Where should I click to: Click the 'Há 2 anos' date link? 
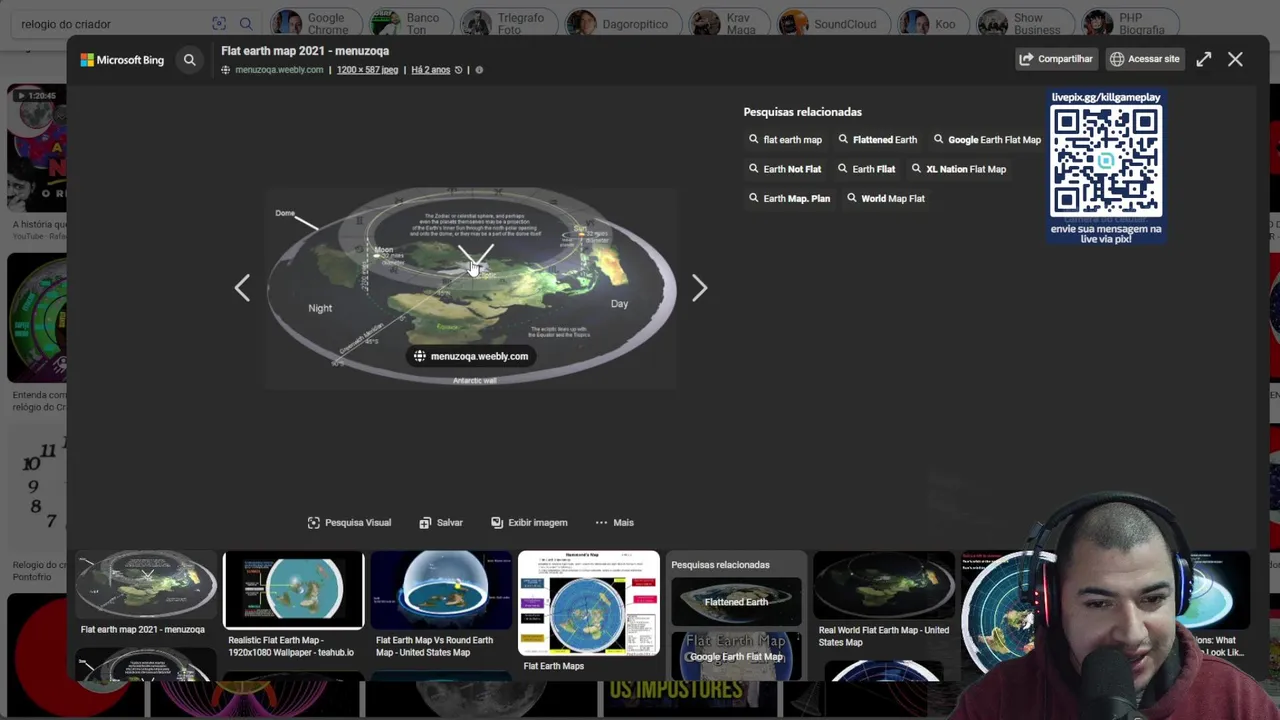click(430, 70)
